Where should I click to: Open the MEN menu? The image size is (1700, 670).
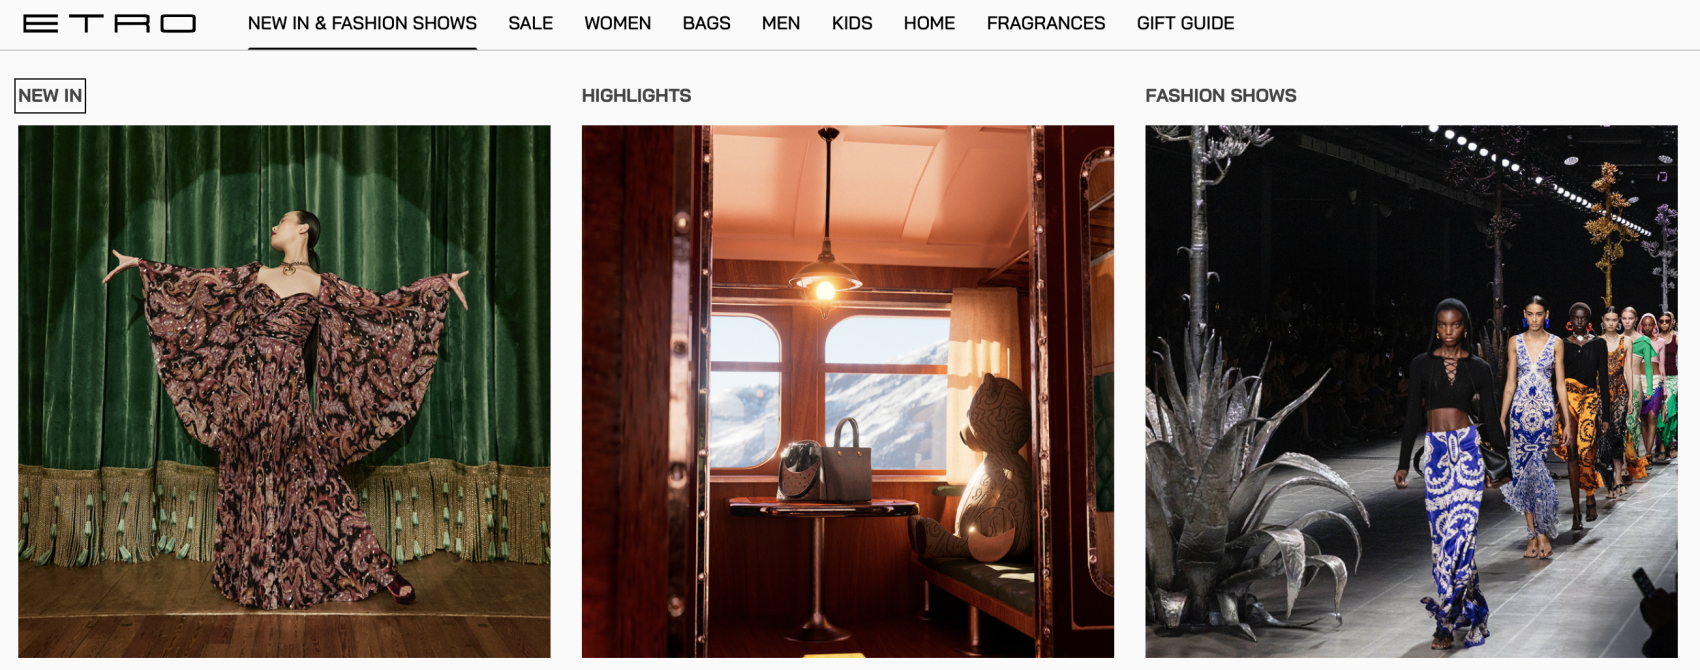pos(781,23)
